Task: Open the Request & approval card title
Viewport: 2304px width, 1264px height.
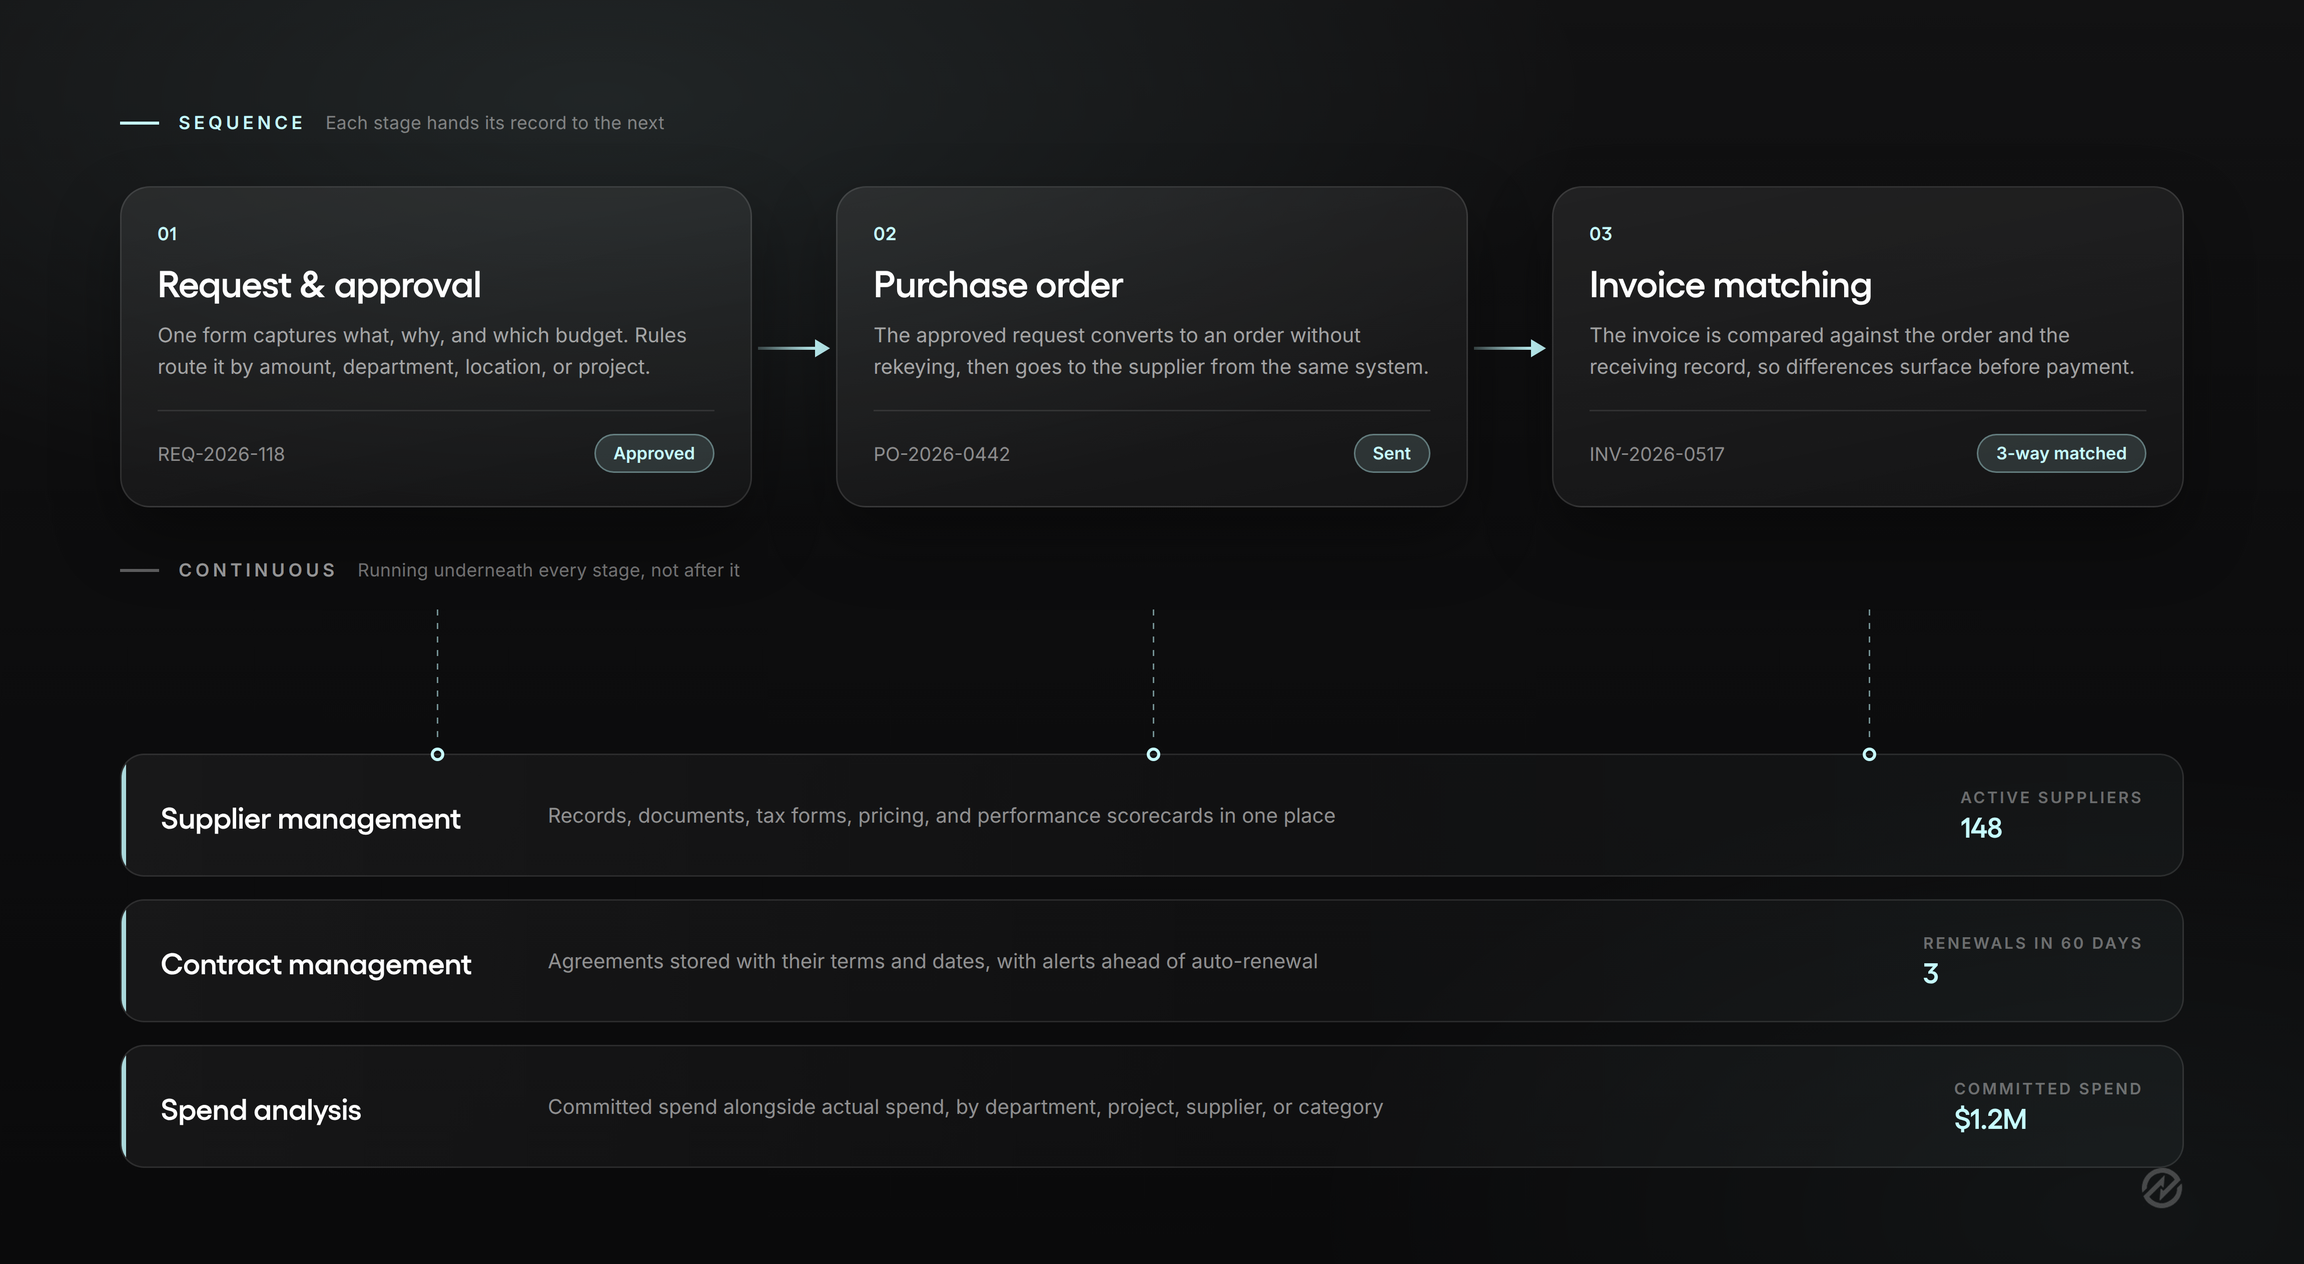Action: point(319,285)
